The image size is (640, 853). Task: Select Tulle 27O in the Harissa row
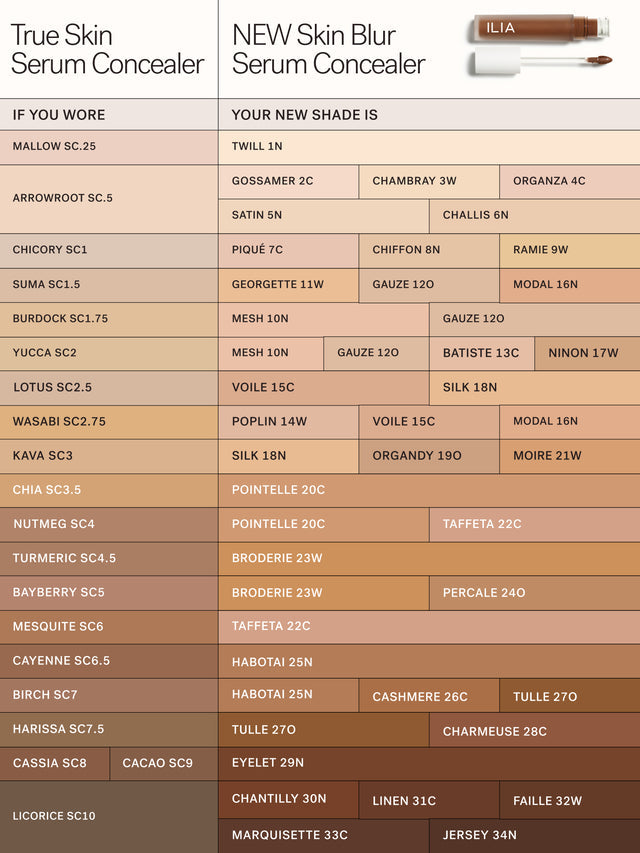[324, 730]
